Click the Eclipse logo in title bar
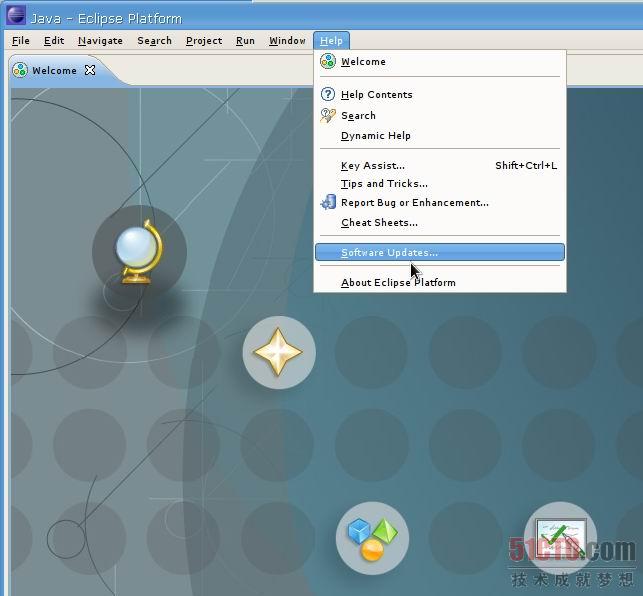 pyautogui.click(x=16, y=15)
